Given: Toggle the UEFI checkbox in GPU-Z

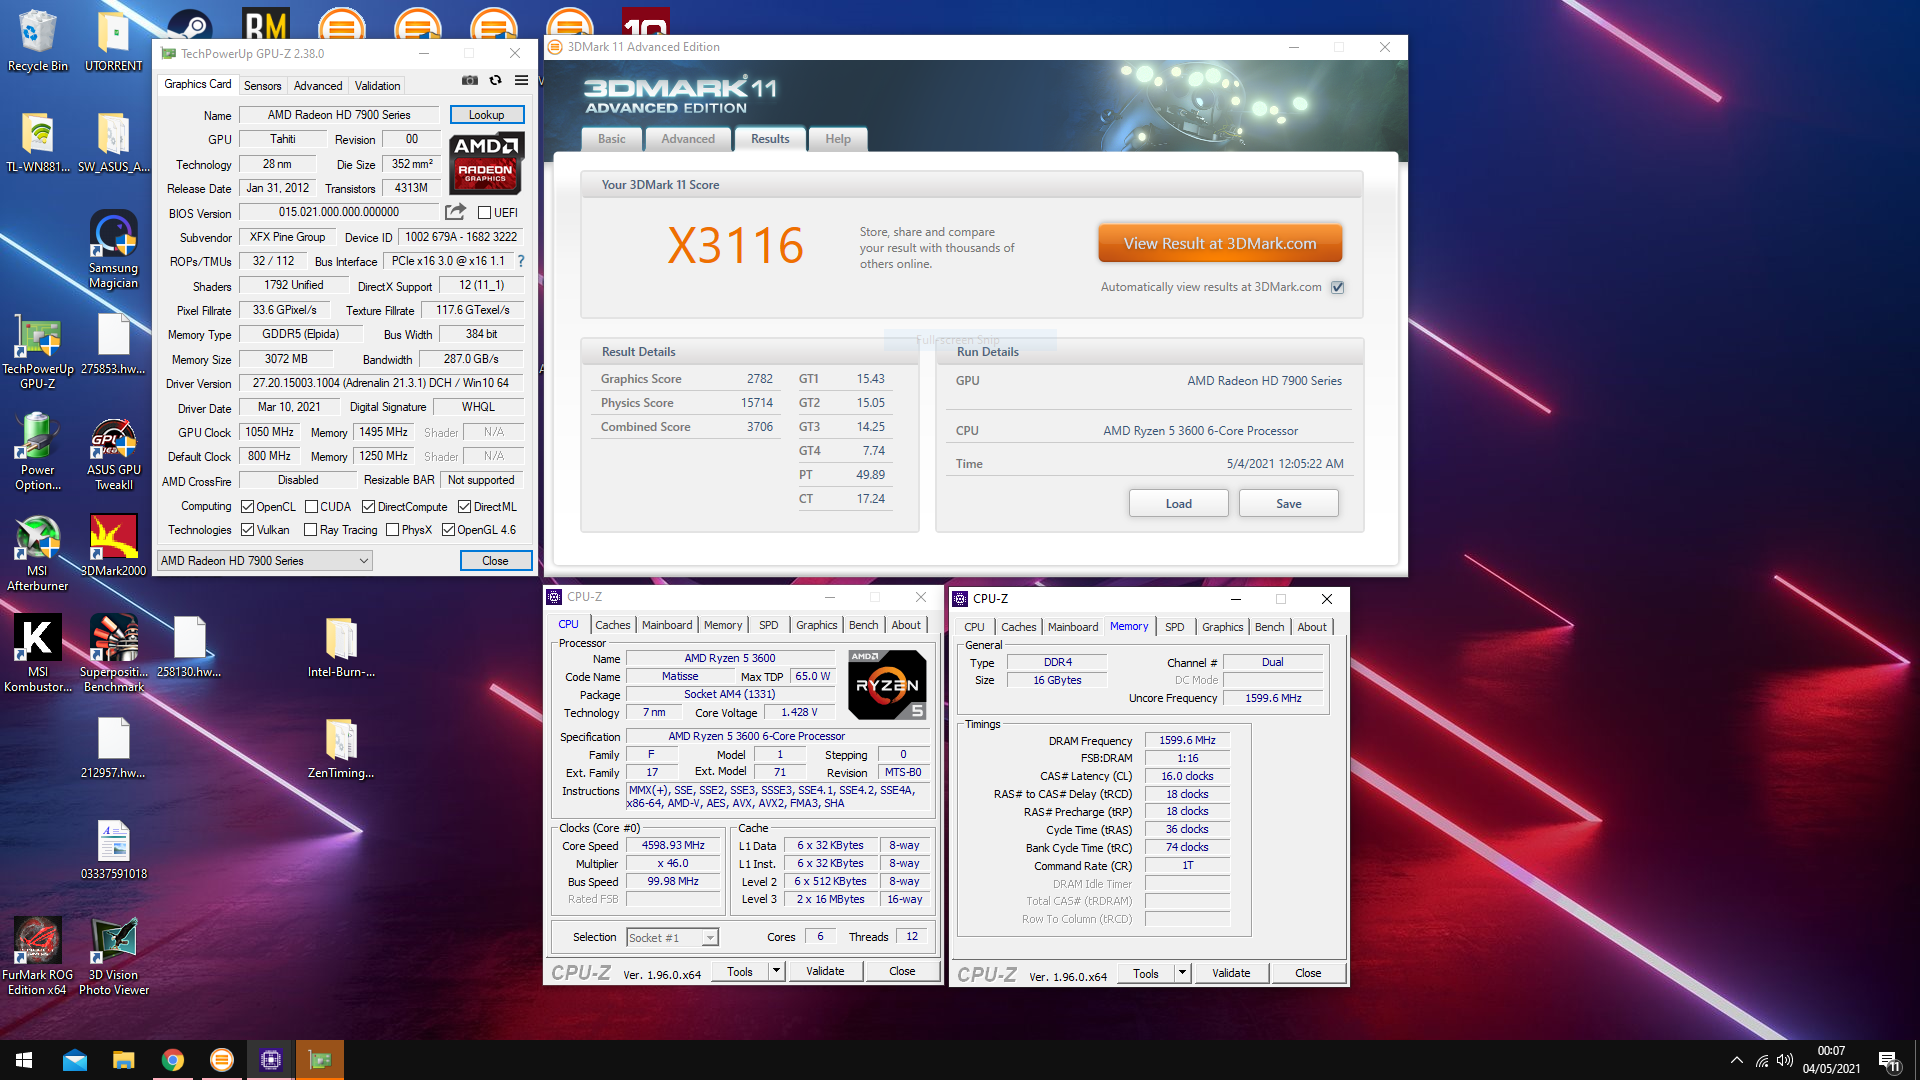Looking at the screenshot, I should tap(485, 213).
